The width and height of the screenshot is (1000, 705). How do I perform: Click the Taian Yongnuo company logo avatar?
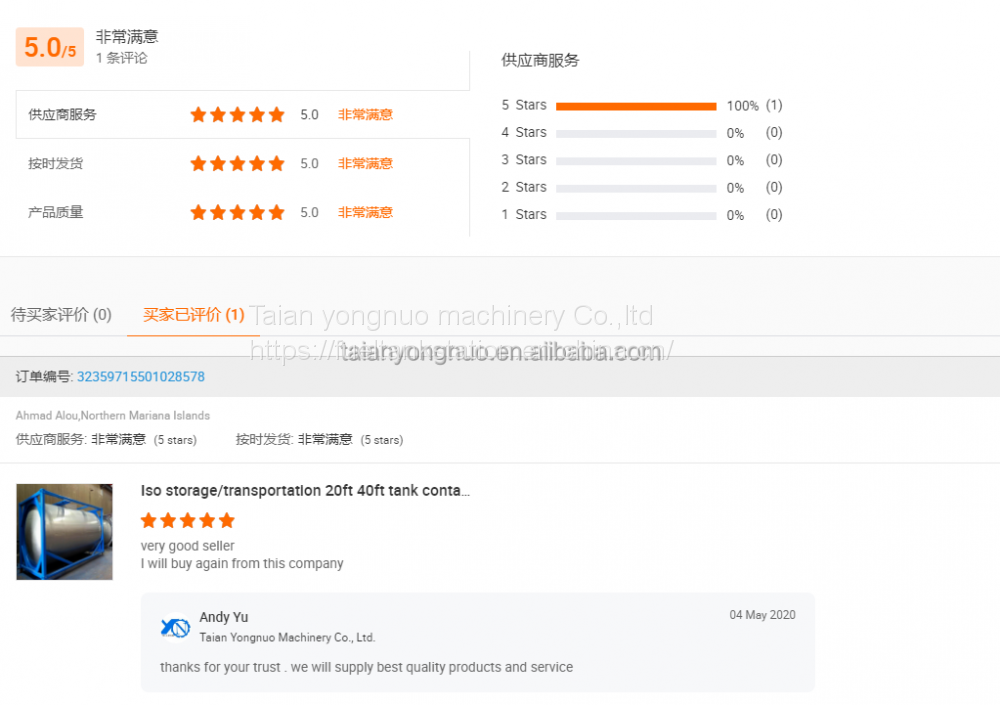click(175, 627)
